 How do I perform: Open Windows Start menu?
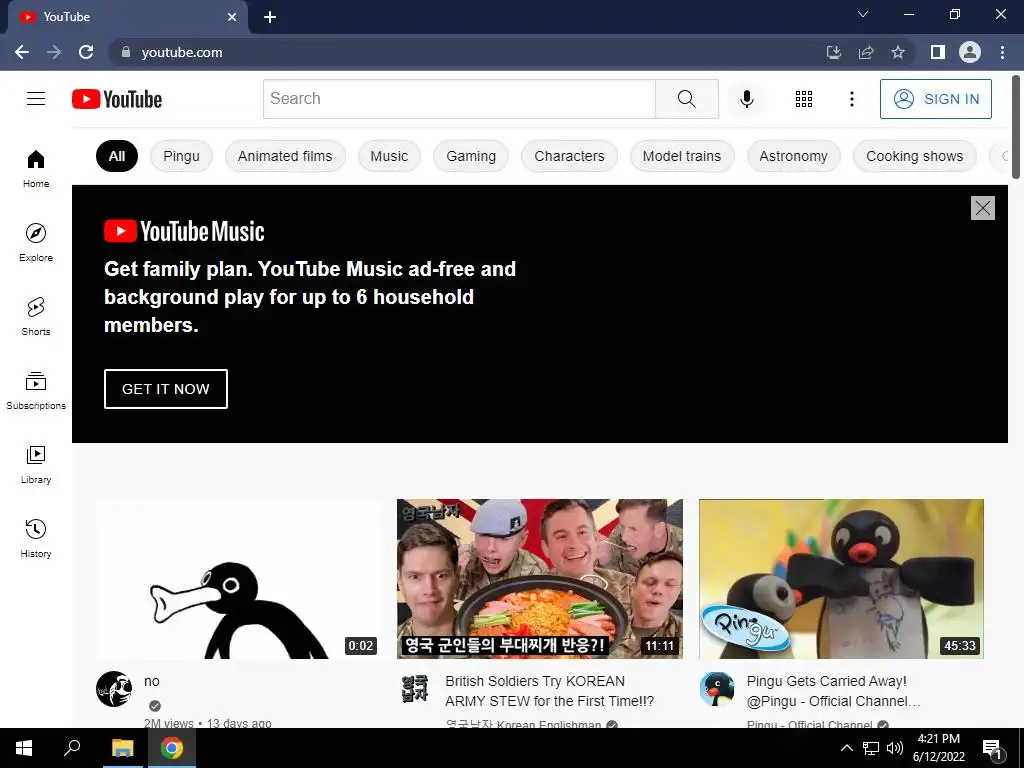[24, 748]
